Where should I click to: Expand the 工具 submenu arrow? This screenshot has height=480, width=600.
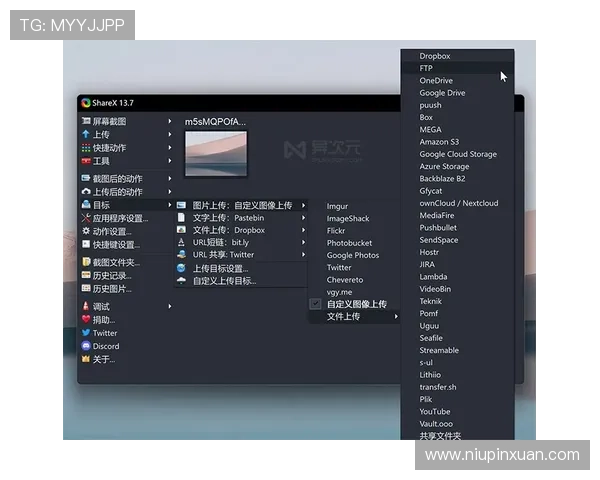(x=170, y=161)
